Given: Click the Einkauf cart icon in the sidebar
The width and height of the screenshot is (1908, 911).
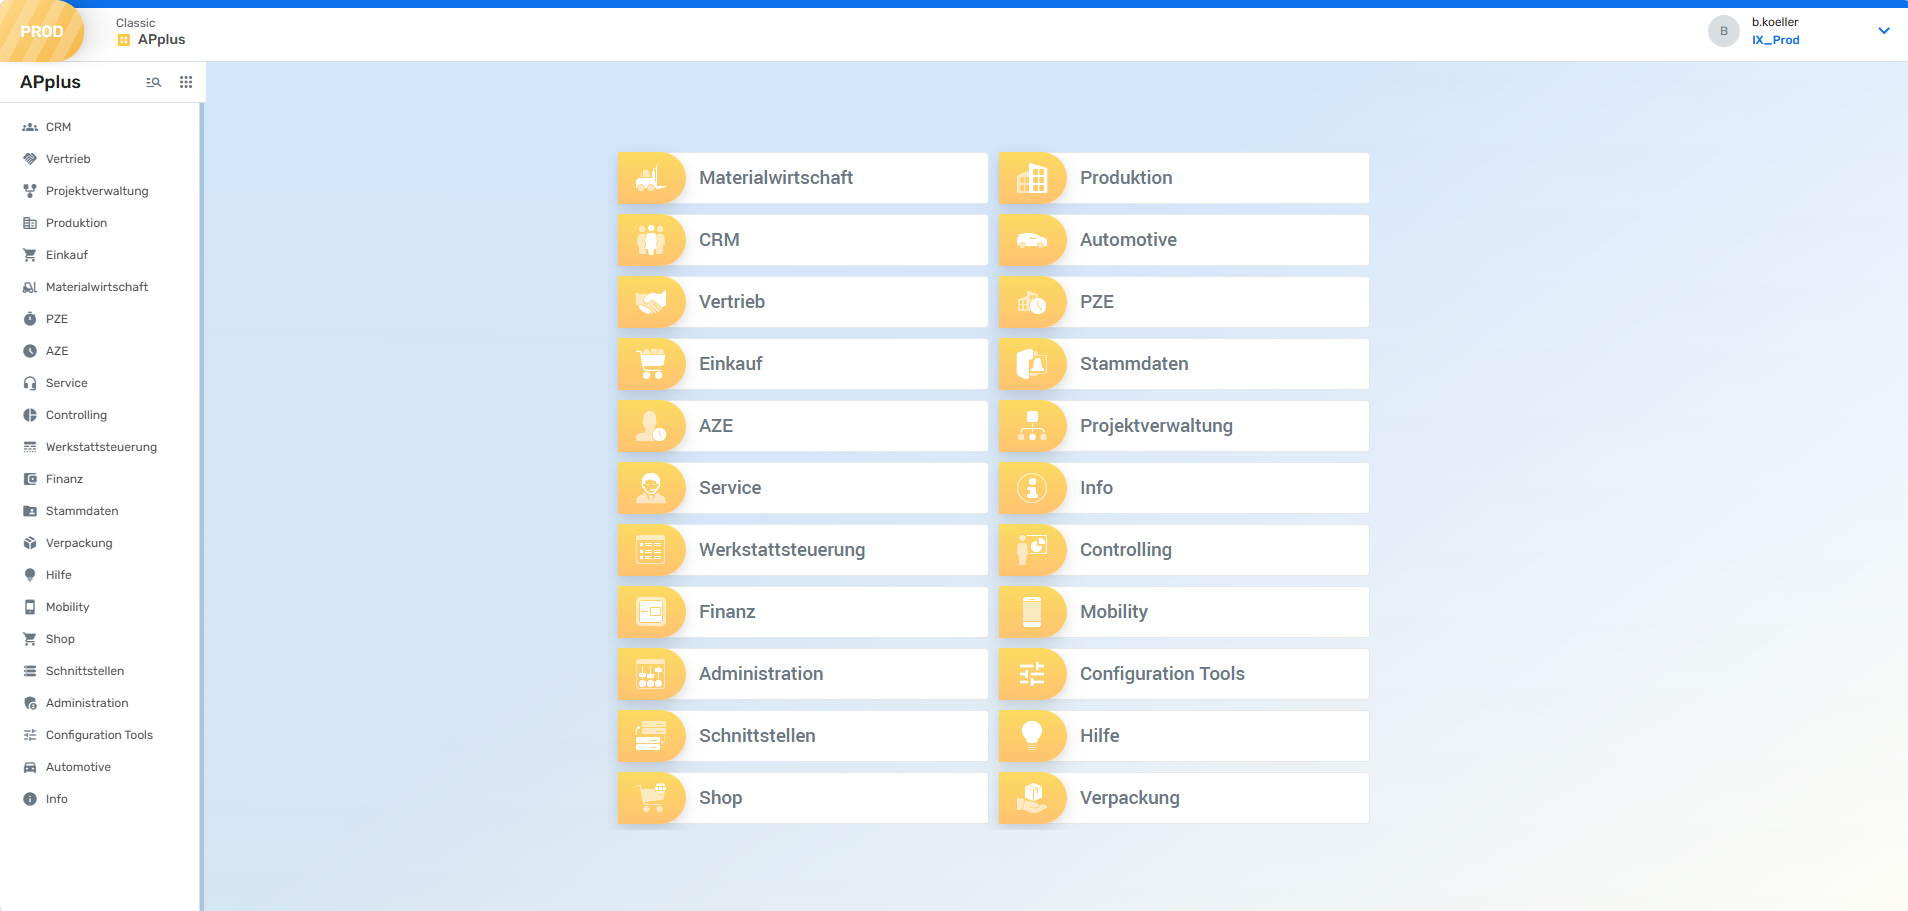Looking at the screenshot, I should coord(30,255).
